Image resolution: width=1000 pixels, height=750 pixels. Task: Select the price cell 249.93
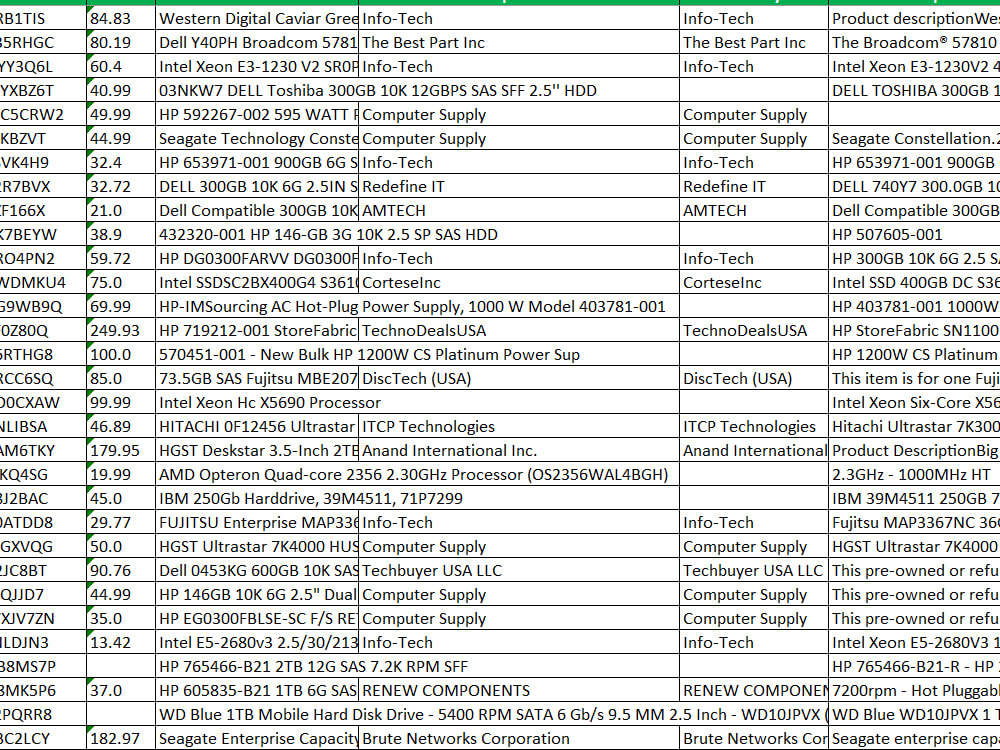tap(121, 330)
